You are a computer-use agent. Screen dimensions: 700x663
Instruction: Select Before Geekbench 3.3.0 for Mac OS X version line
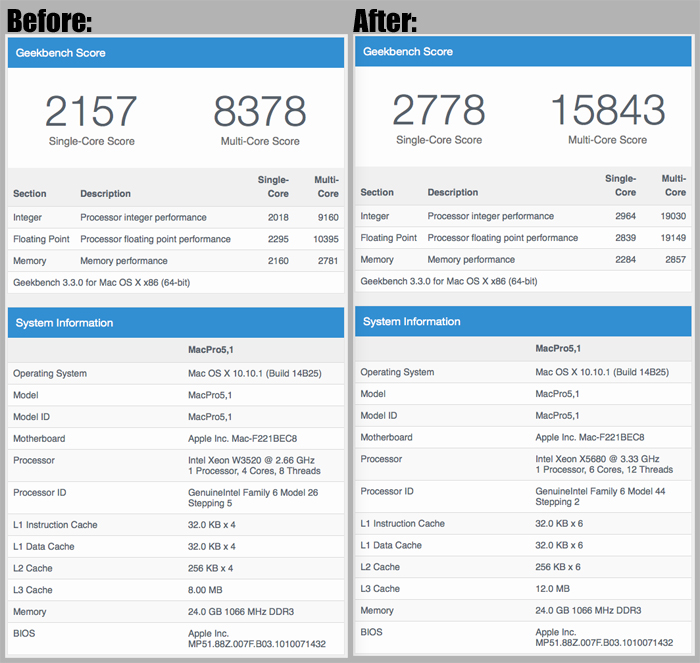click(x=102, y=283)
